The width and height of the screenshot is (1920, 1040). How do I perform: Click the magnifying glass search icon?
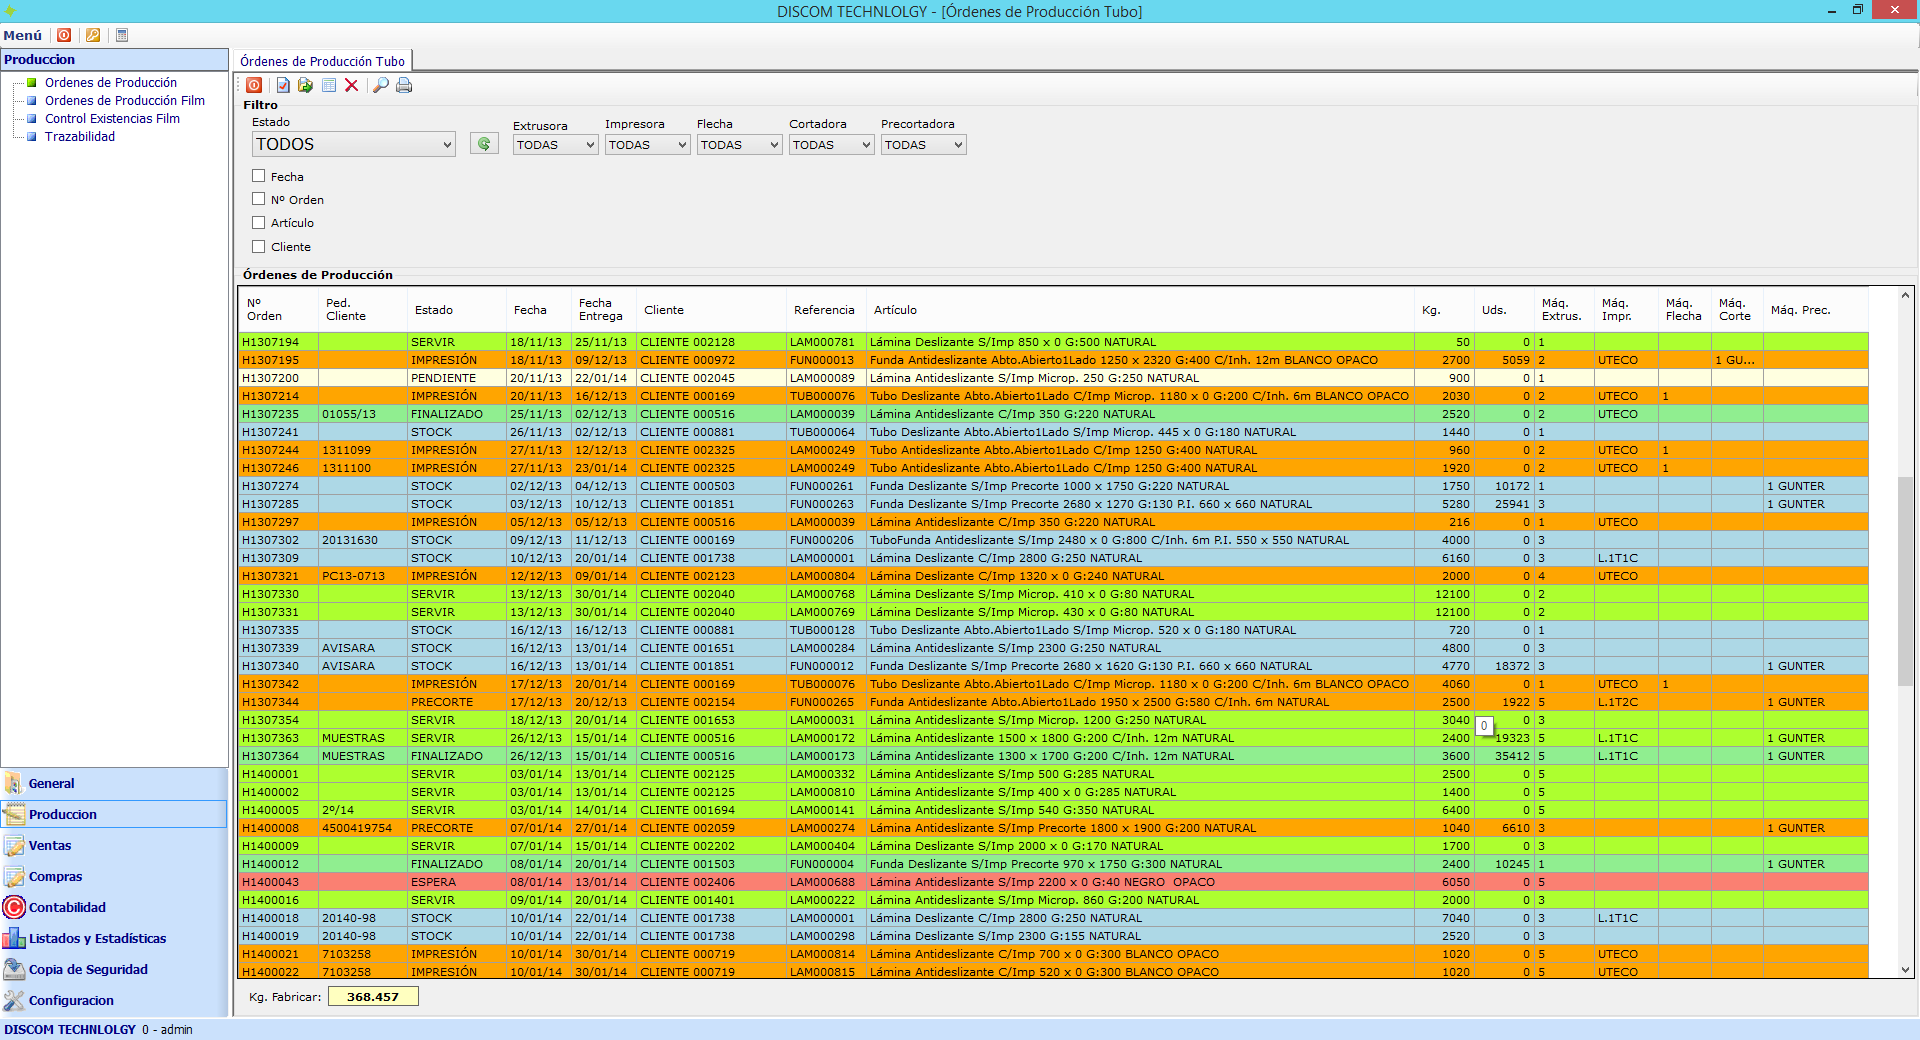[380, 86]
